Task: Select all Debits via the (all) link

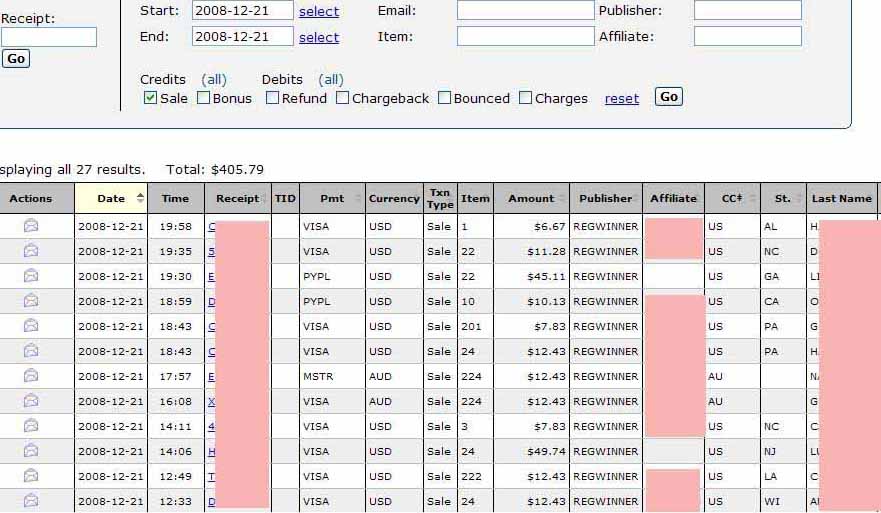Action: (330, 80)
